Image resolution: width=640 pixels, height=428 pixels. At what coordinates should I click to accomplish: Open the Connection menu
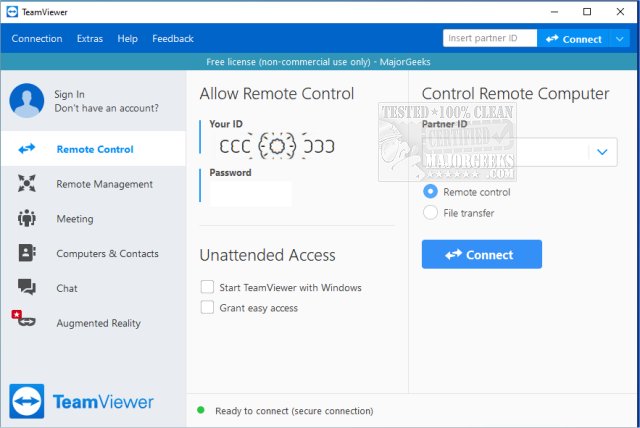pyautogui.click(x=37, y=39)
